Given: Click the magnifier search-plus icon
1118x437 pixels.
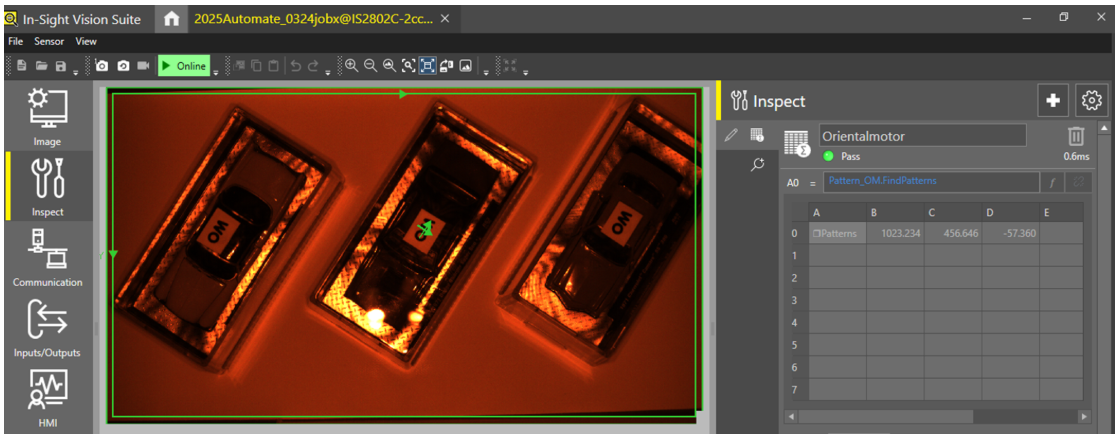Looking at the screenshot, I should pos(757,165).
